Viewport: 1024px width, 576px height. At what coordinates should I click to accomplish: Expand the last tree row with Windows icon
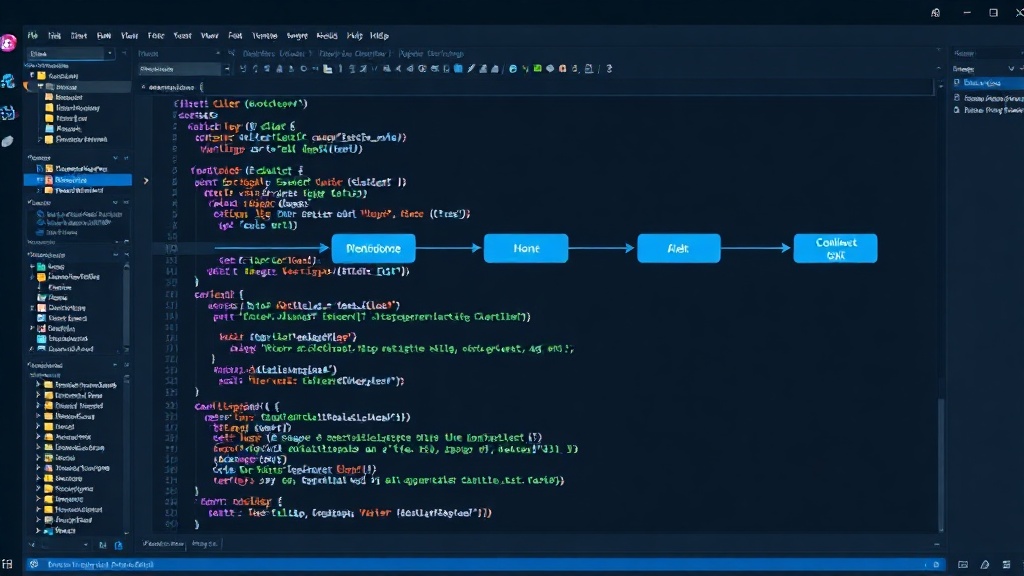(38, 530)
